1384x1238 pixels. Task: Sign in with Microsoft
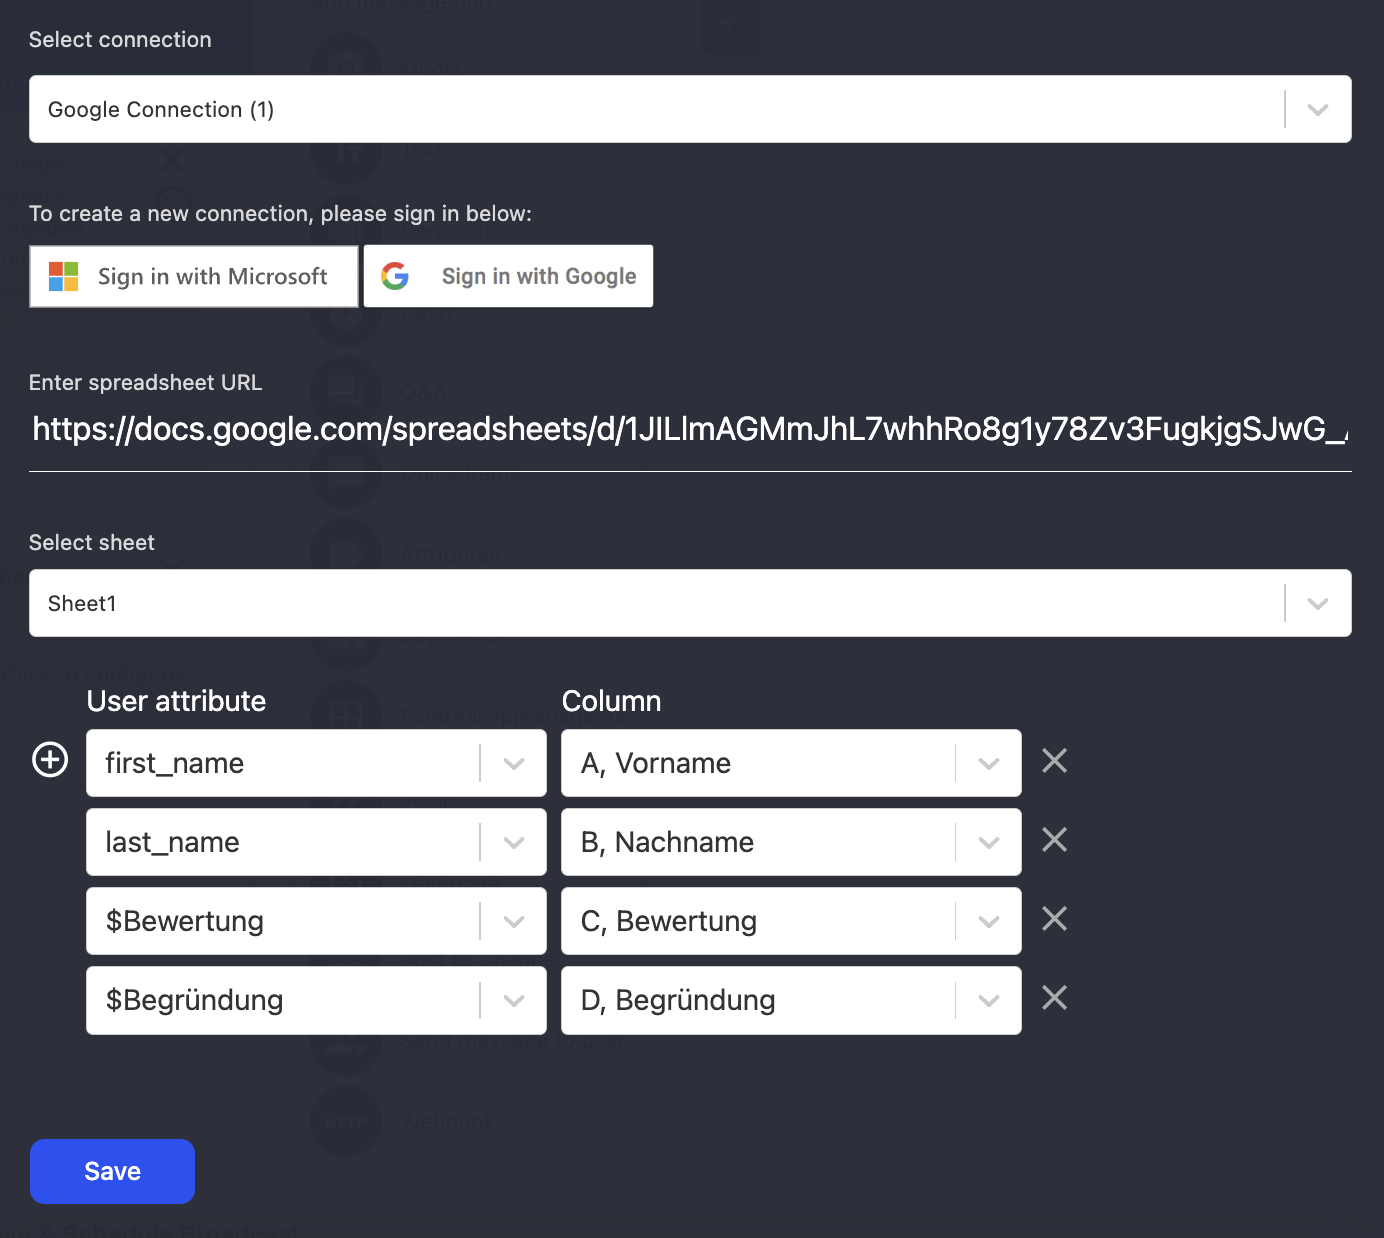(x=194, y=276)
